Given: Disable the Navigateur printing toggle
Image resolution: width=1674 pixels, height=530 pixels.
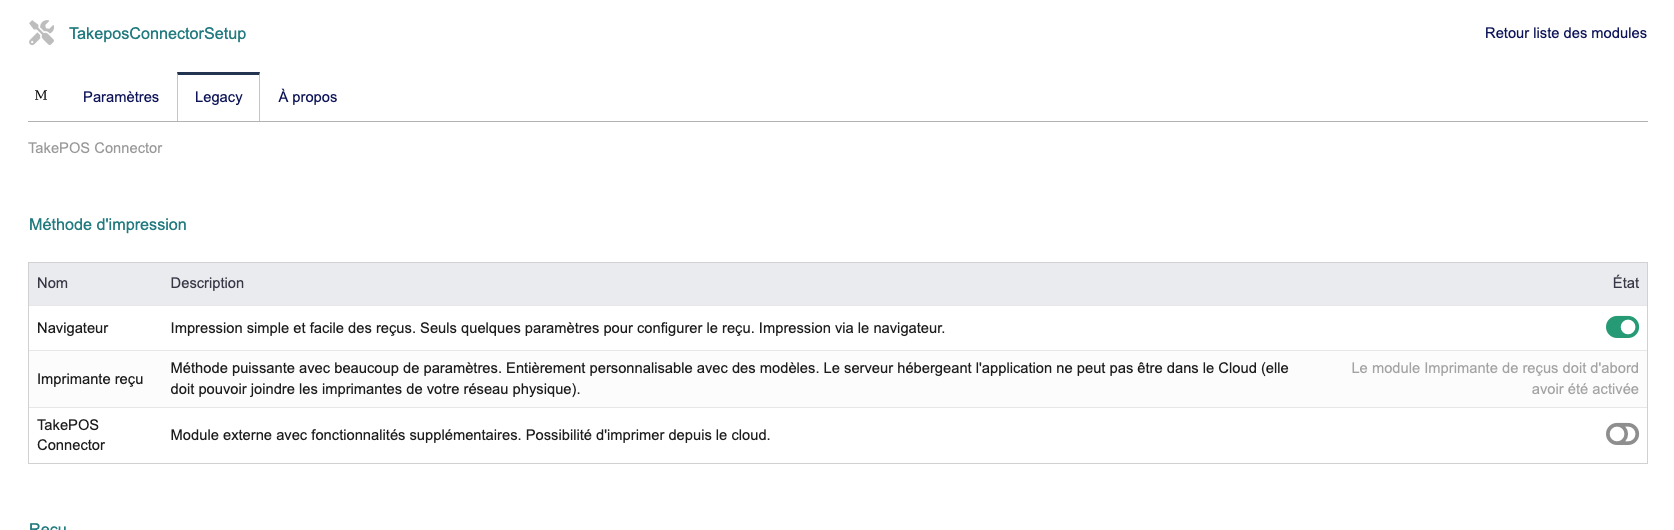Looking at the screenshot, I should tap(1622, 327).
